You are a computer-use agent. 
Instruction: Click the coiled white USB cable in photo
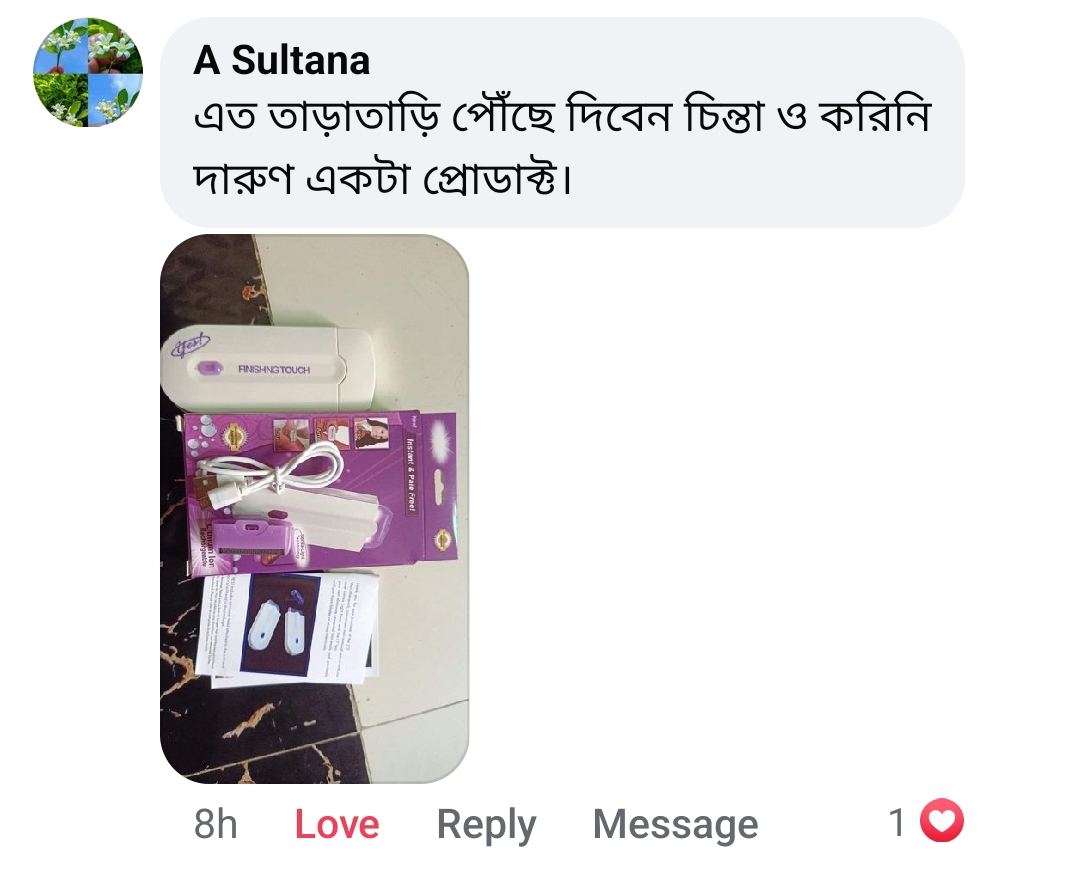[270, 476]
